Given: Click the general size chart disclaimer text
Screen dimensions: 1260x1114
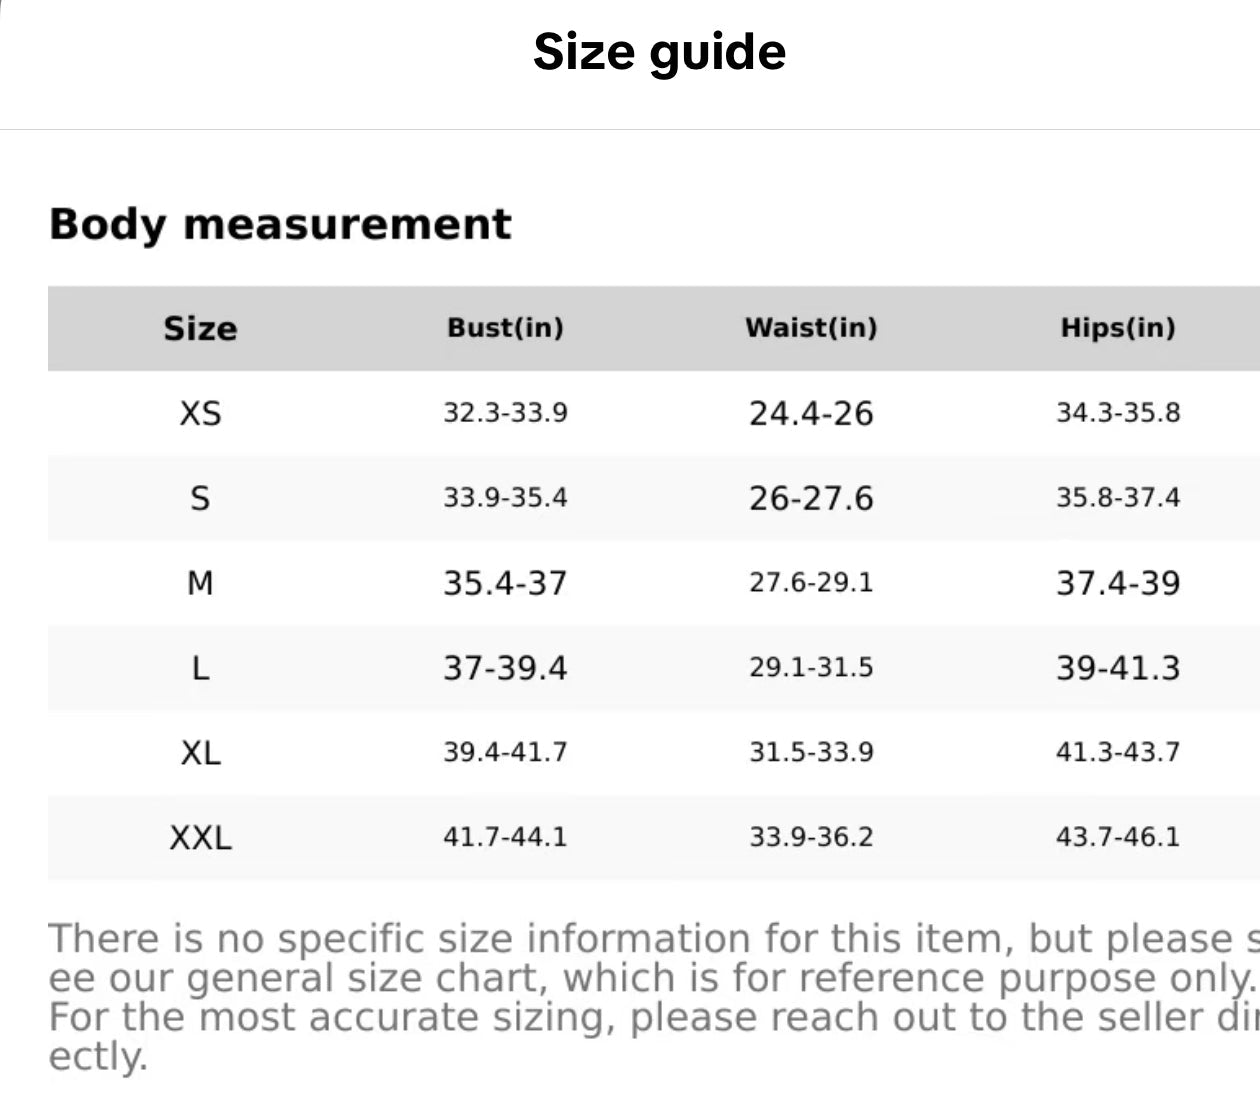Looking at the screenshot, I should pyautogui.click(x=650, y=996).
